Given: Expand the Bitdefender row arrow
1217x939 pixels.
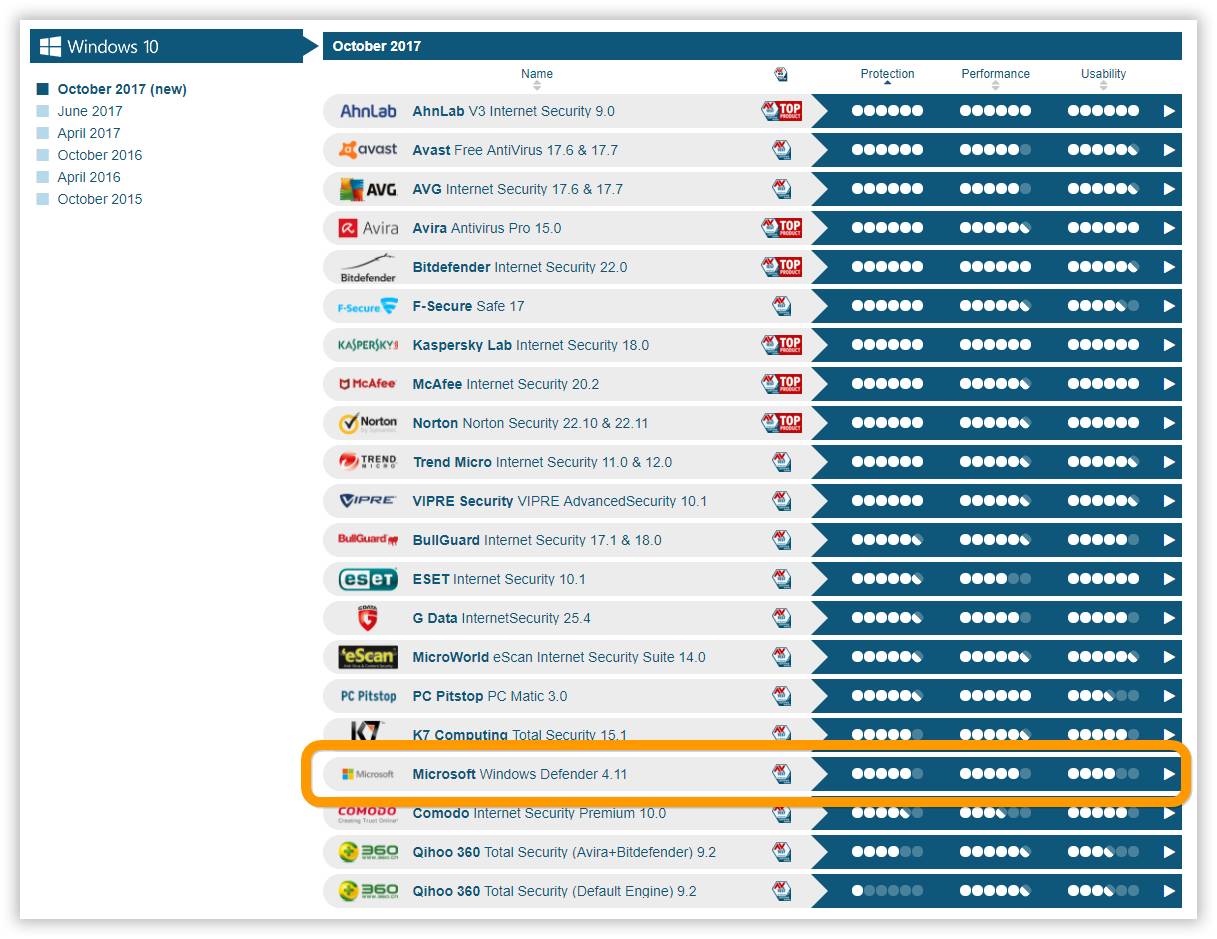Looking at the screenshot, I should pos(1169,267).
